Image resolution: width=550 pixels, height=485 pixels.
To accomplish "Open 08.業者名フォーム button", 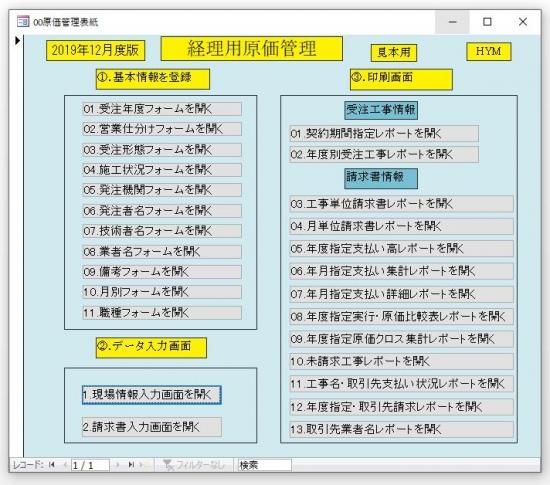I will point(162,251).
